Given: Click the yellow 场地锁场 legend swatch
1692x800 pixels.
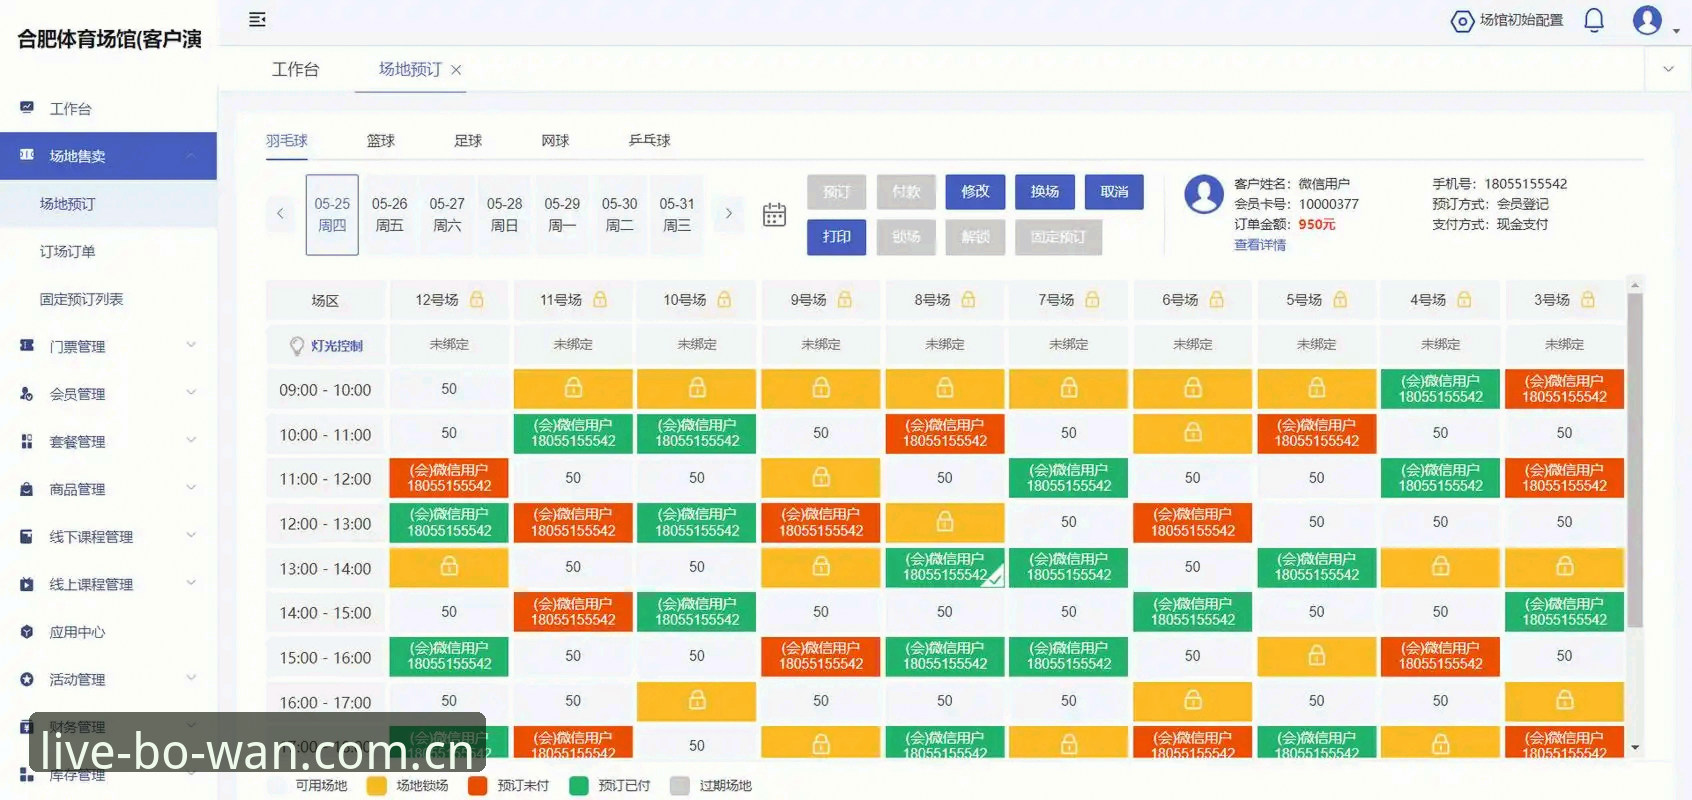Looking at the screenshot, I should (x=377, y=786).
